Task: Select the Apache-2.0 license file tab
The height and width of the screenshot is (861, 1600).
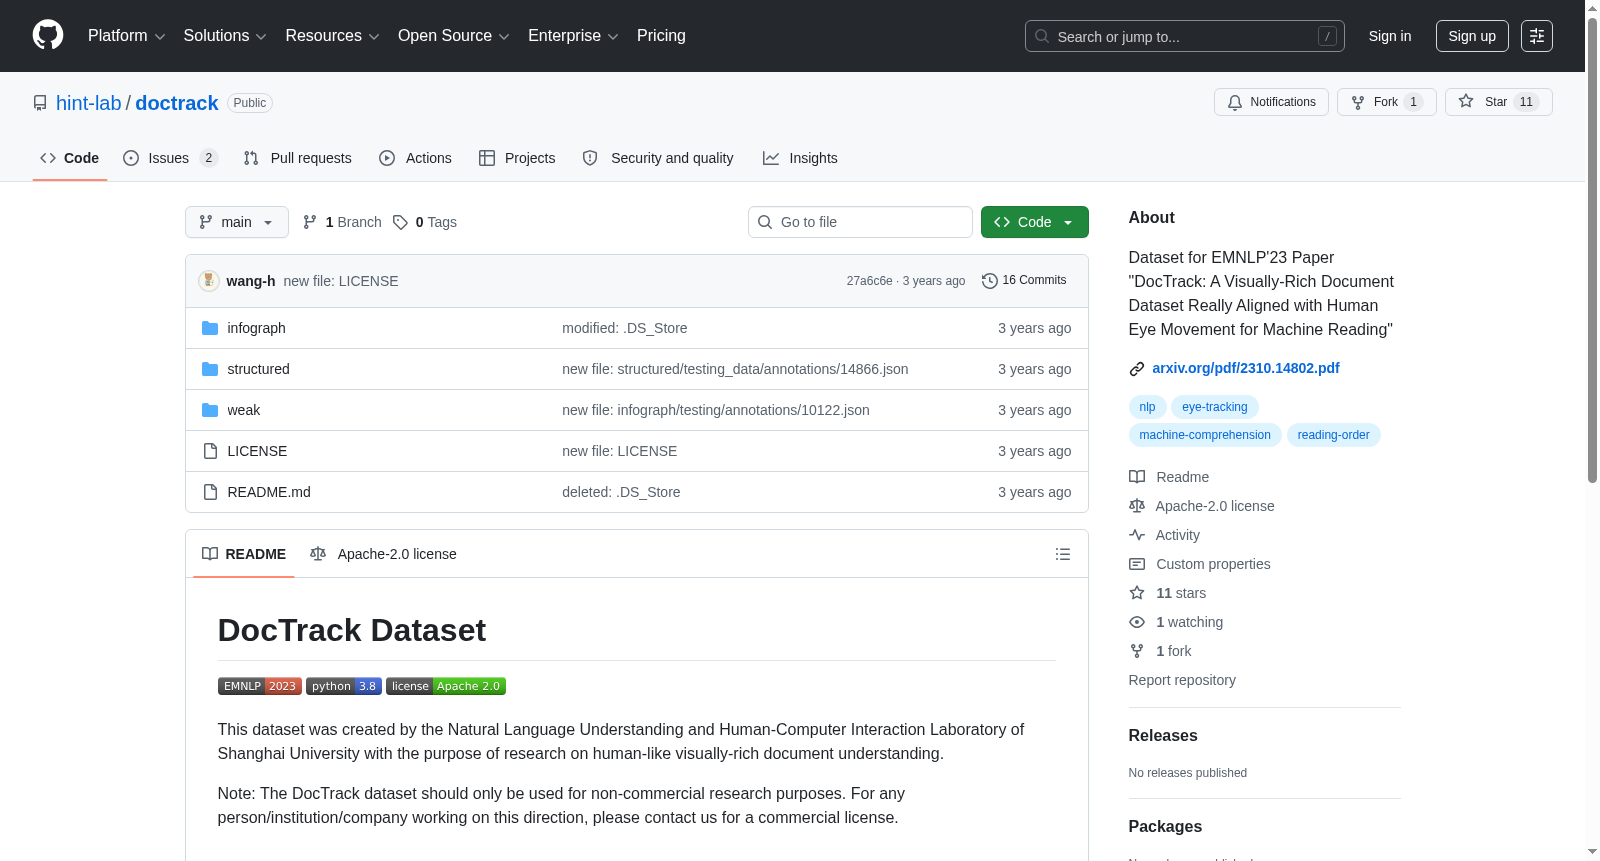Action: click(383, 554)
